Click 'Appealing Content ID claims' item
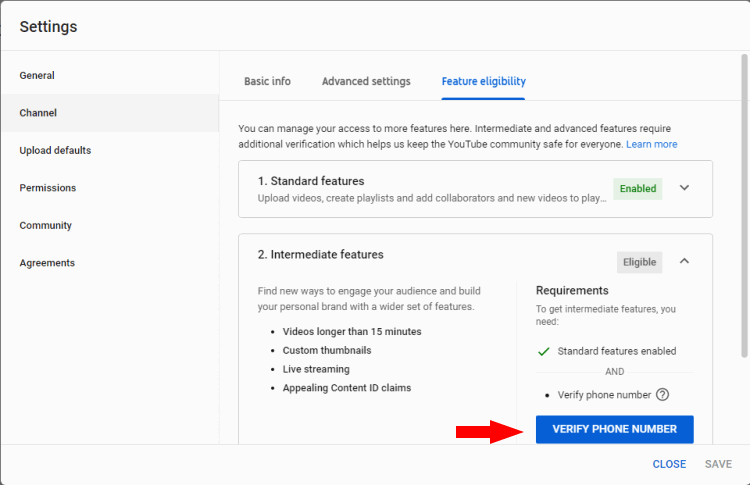The height and width of the screenshot is (485, 750). click(x=347, y=388)
